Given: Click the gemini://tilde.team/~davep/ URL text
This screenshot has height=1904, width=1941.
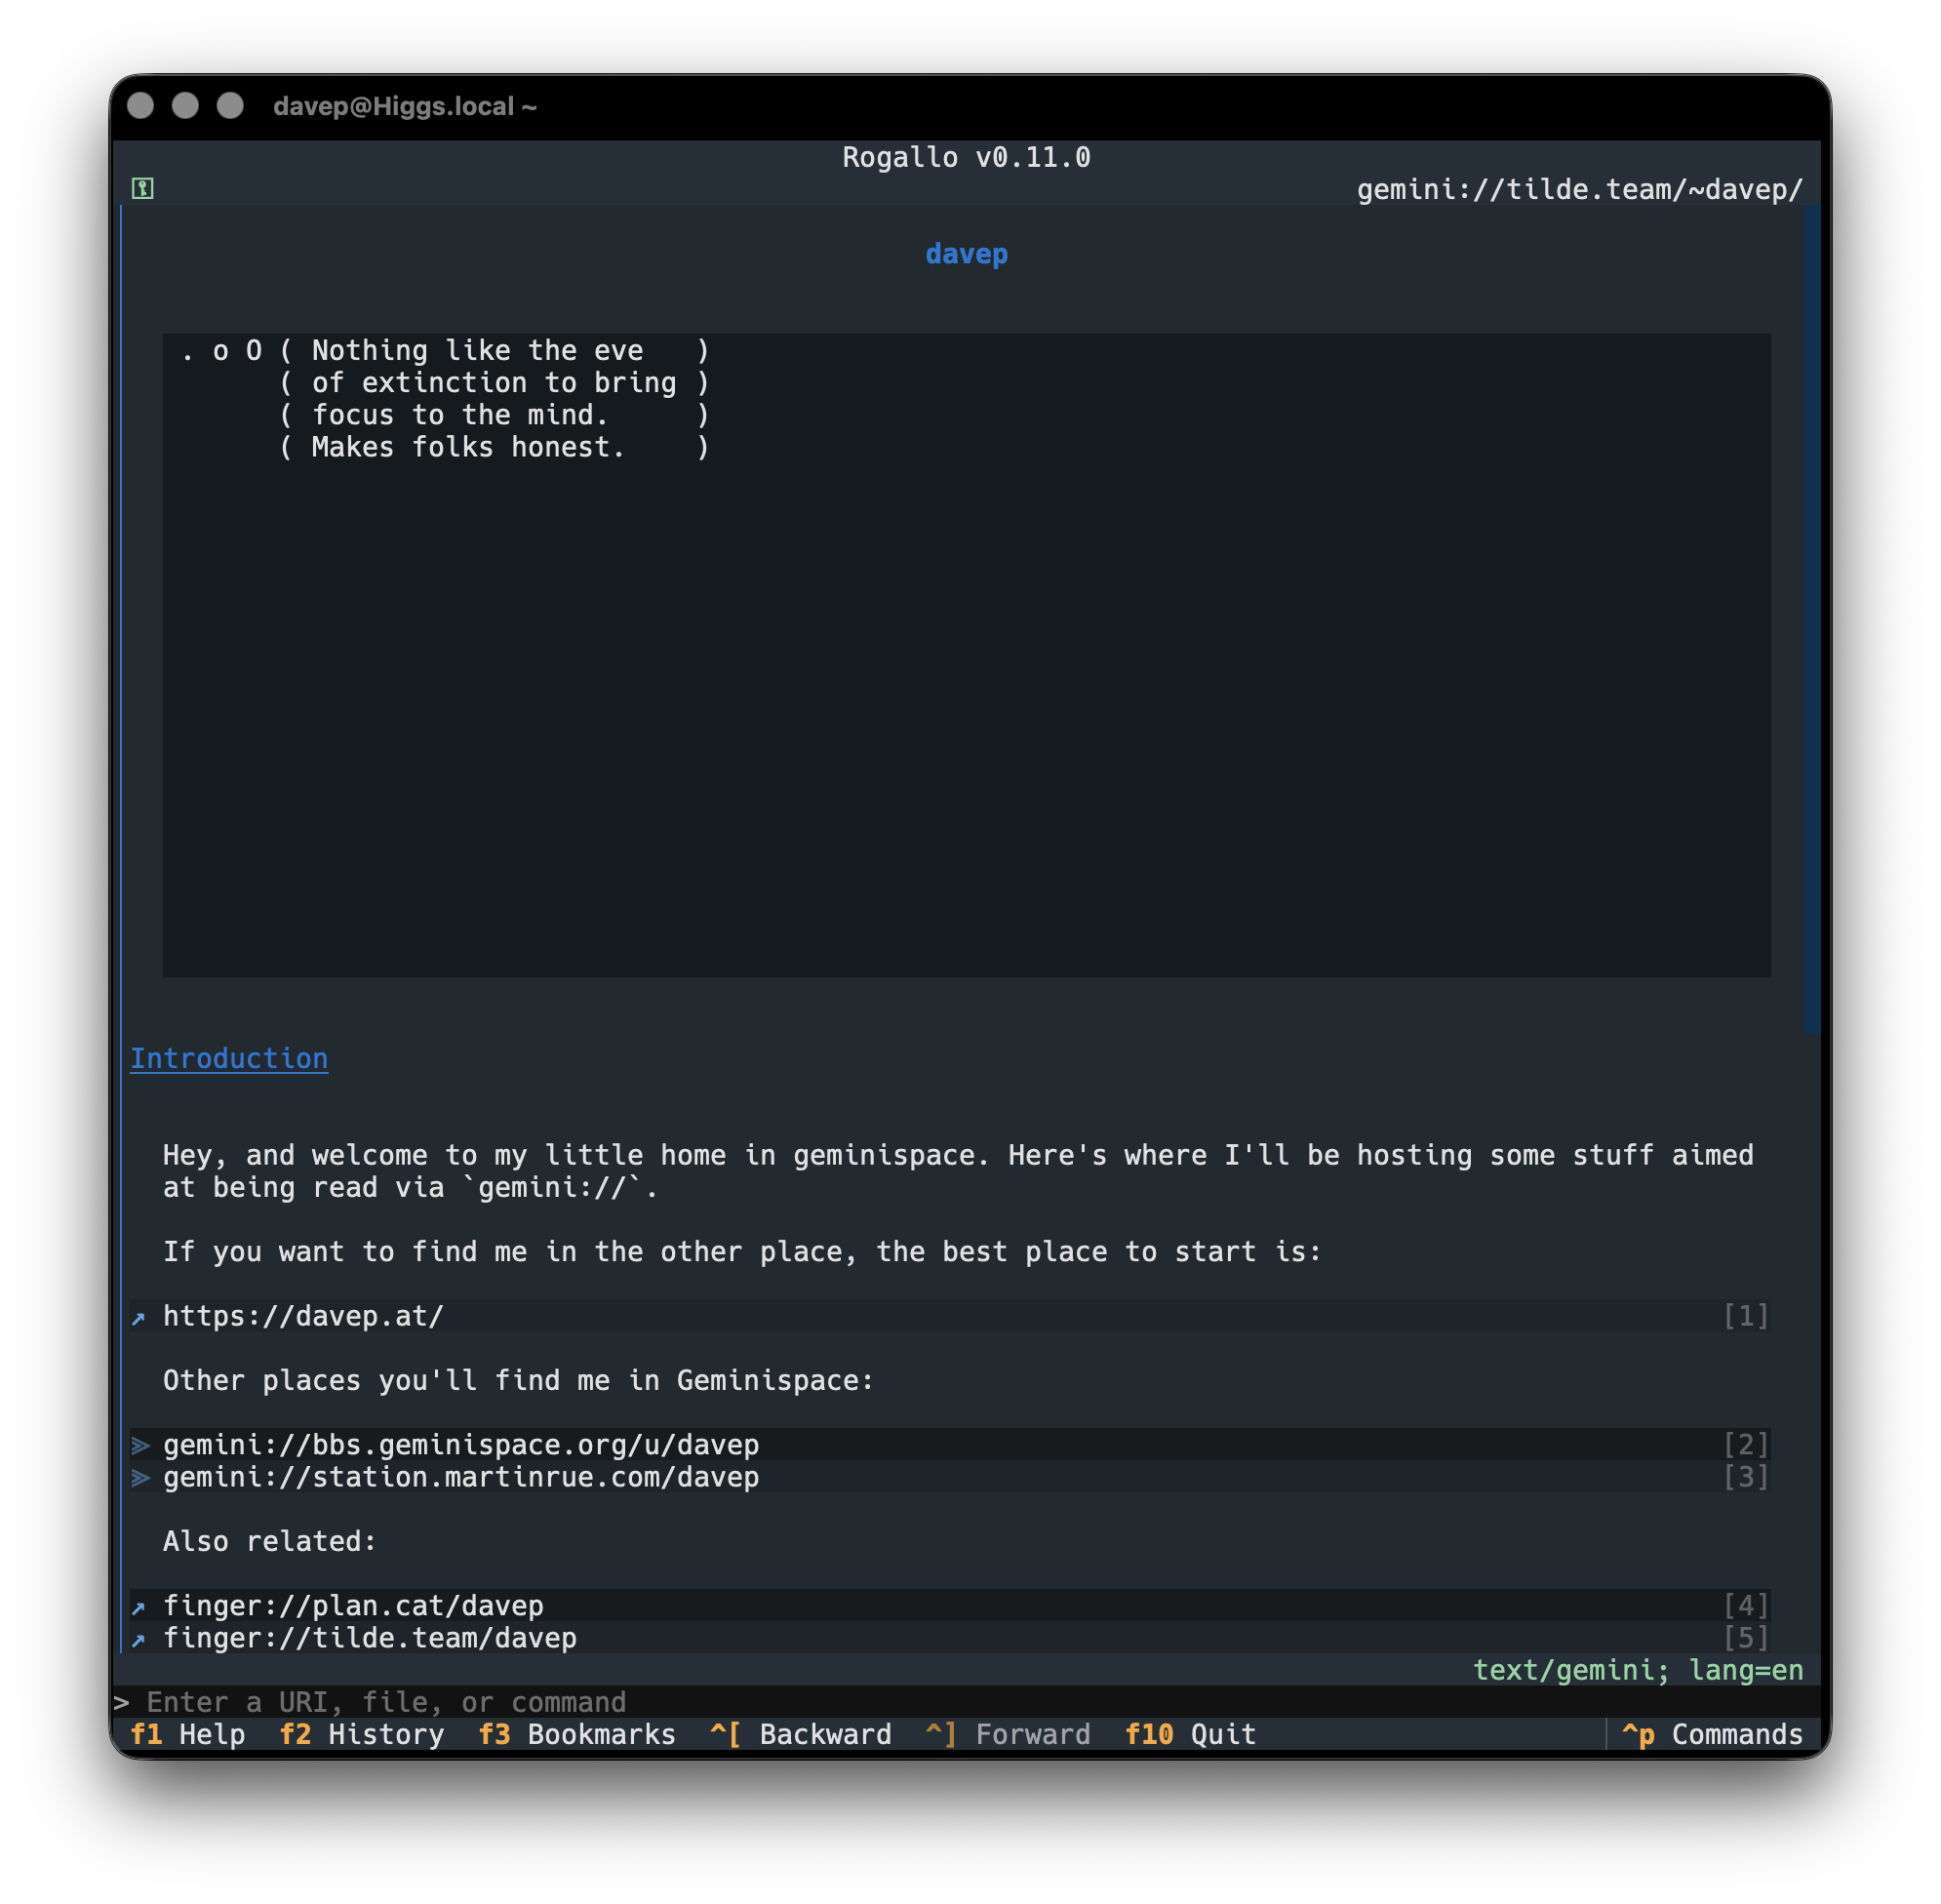Looking at the screenshot, I should [1580, 189].
